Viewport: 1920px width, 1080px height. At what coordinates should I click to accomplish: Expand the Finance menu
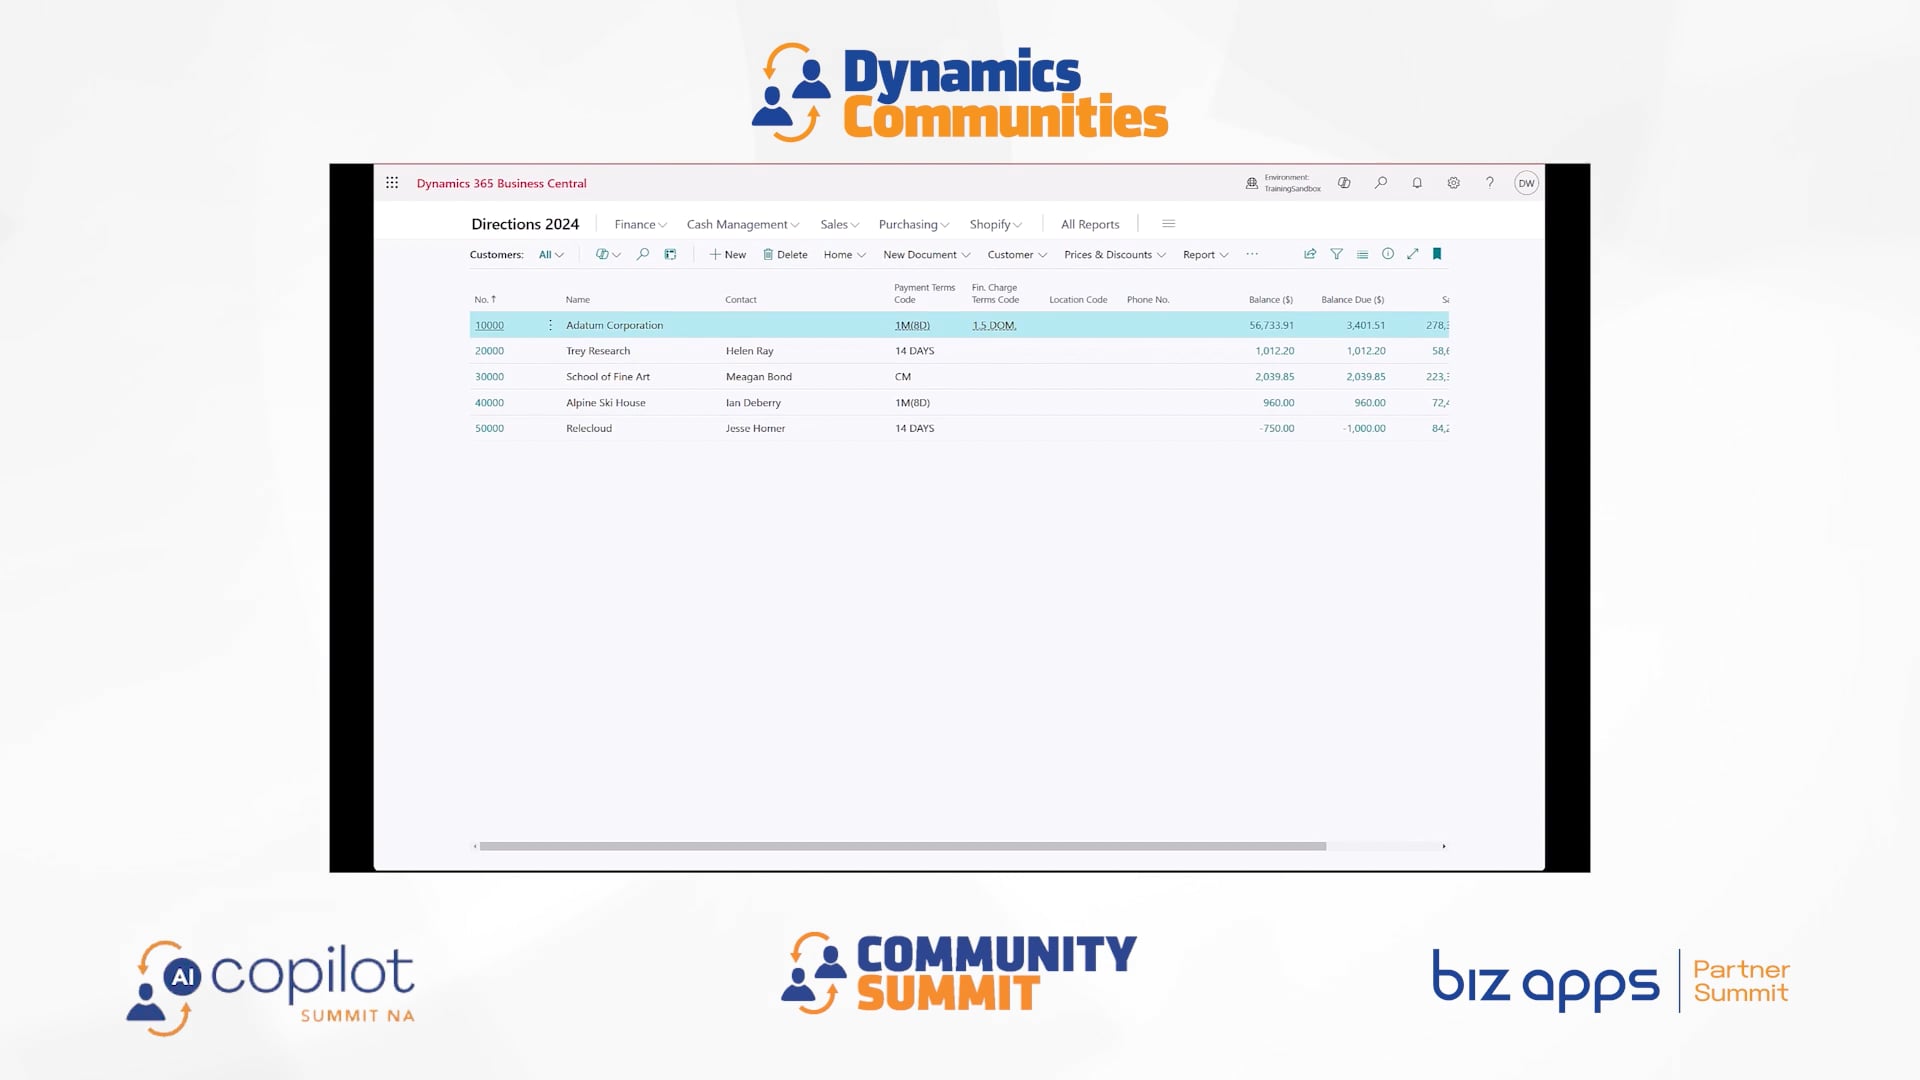(x=640, y=224)
